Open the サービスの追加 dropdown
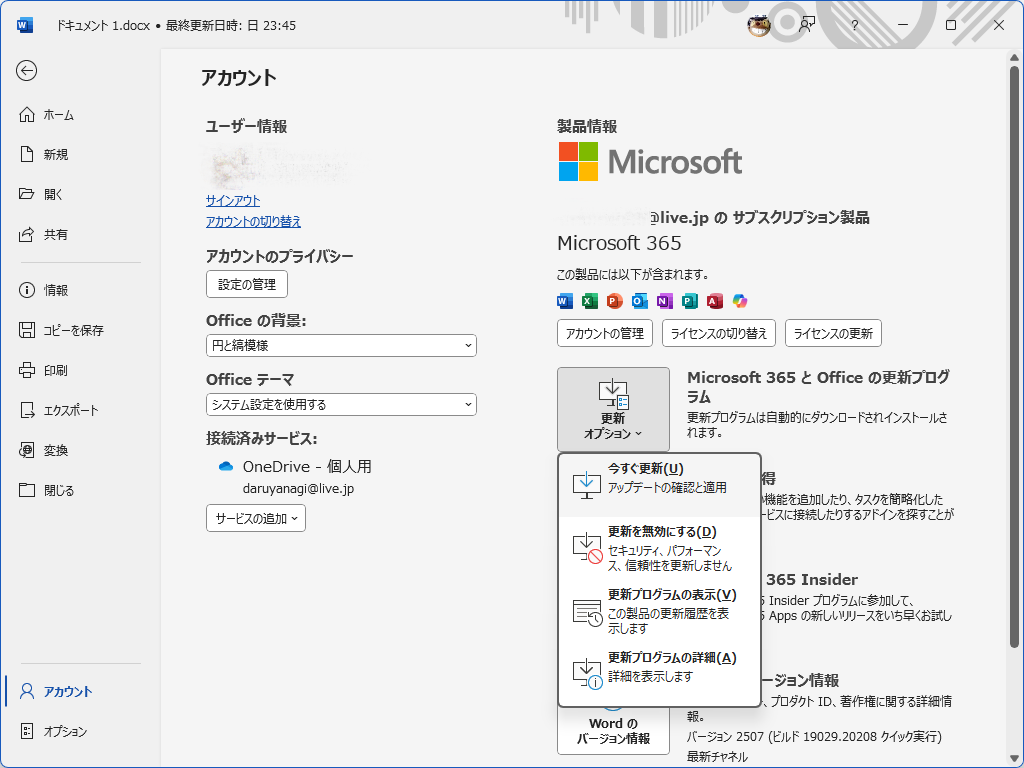1024x768 pixels. (257, 518)
